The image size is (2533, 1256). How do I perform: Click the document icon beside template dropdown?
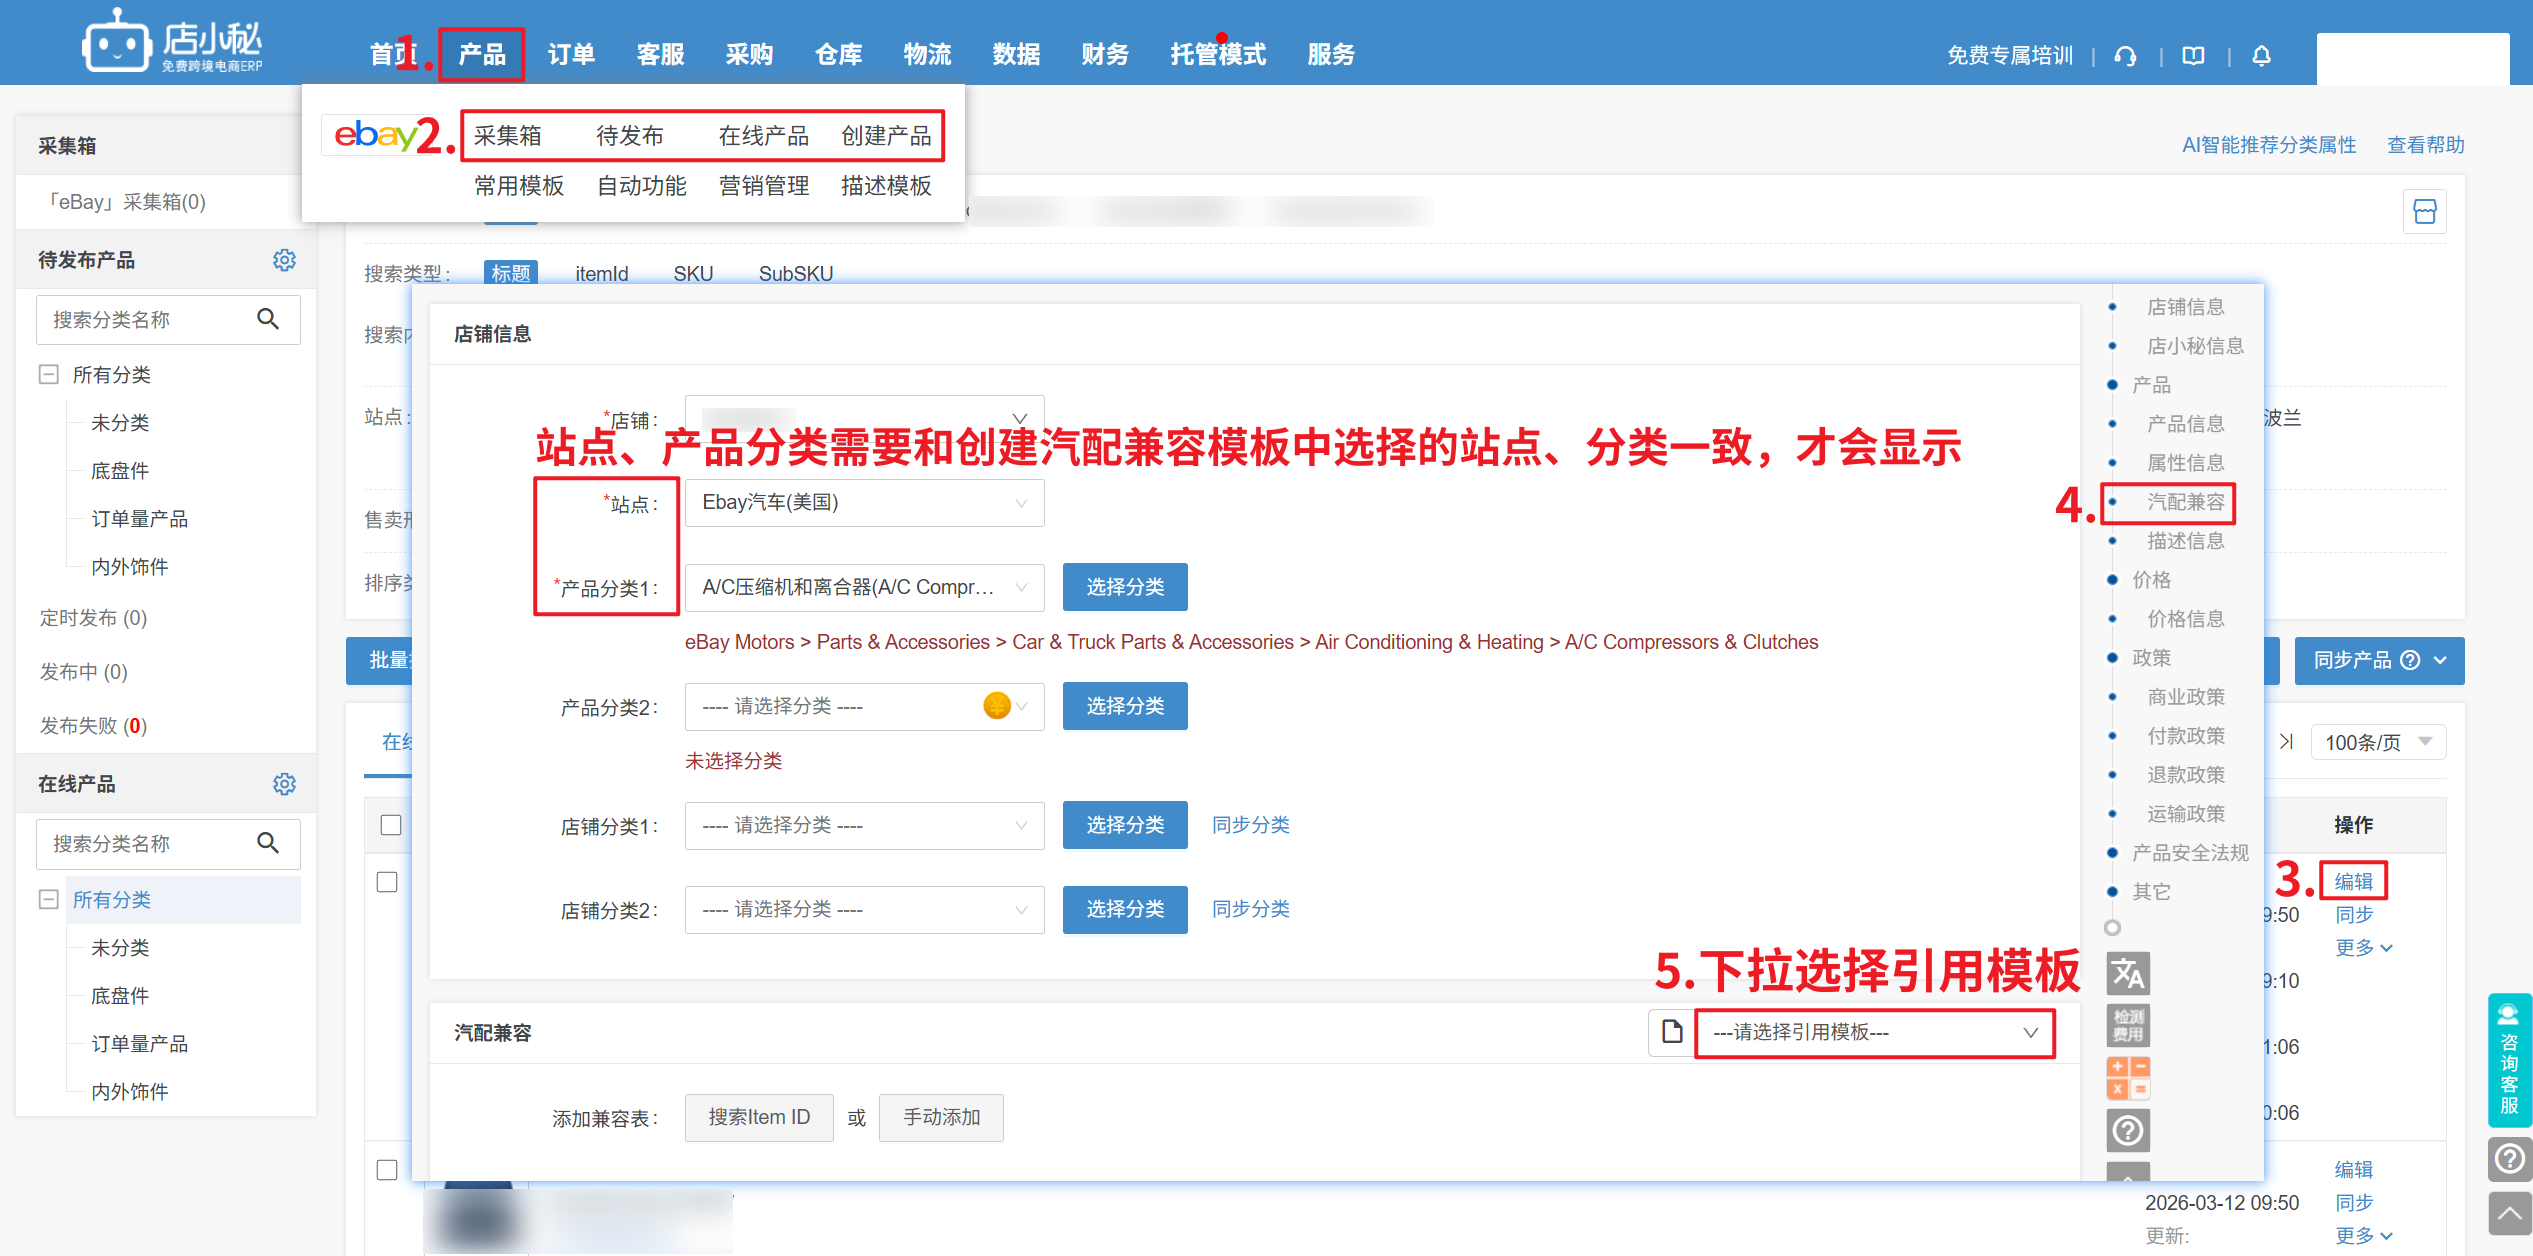(1671, 1031)
